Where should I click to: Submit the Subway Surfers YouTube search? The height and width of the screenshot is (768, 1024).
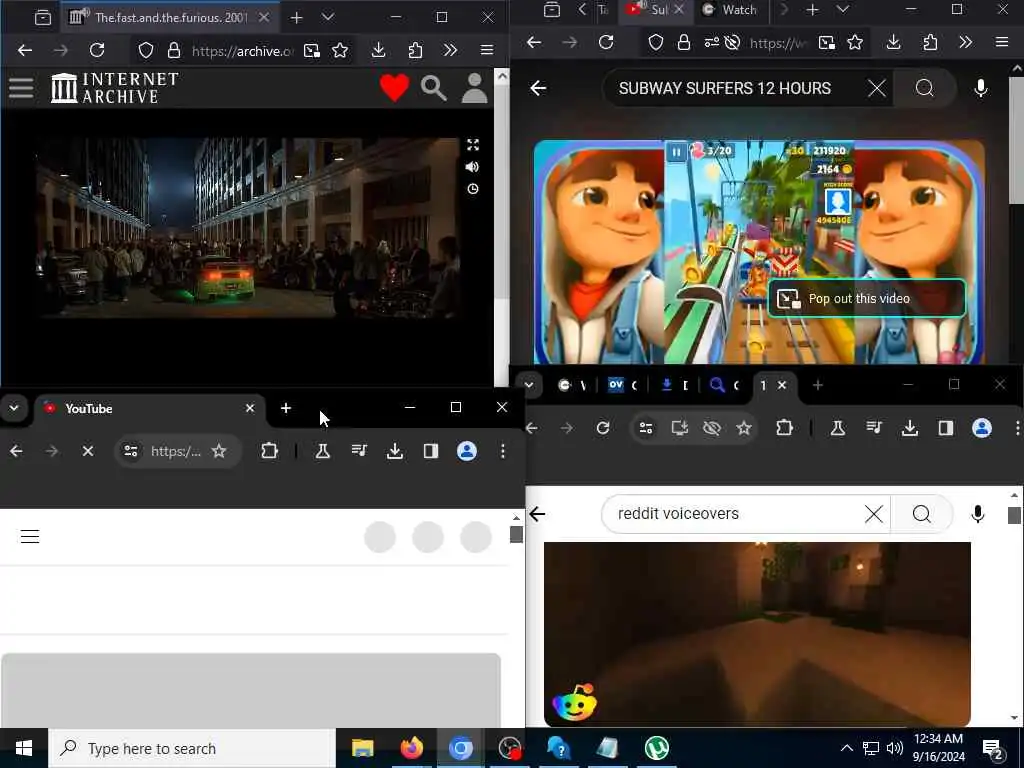point(925,88)
